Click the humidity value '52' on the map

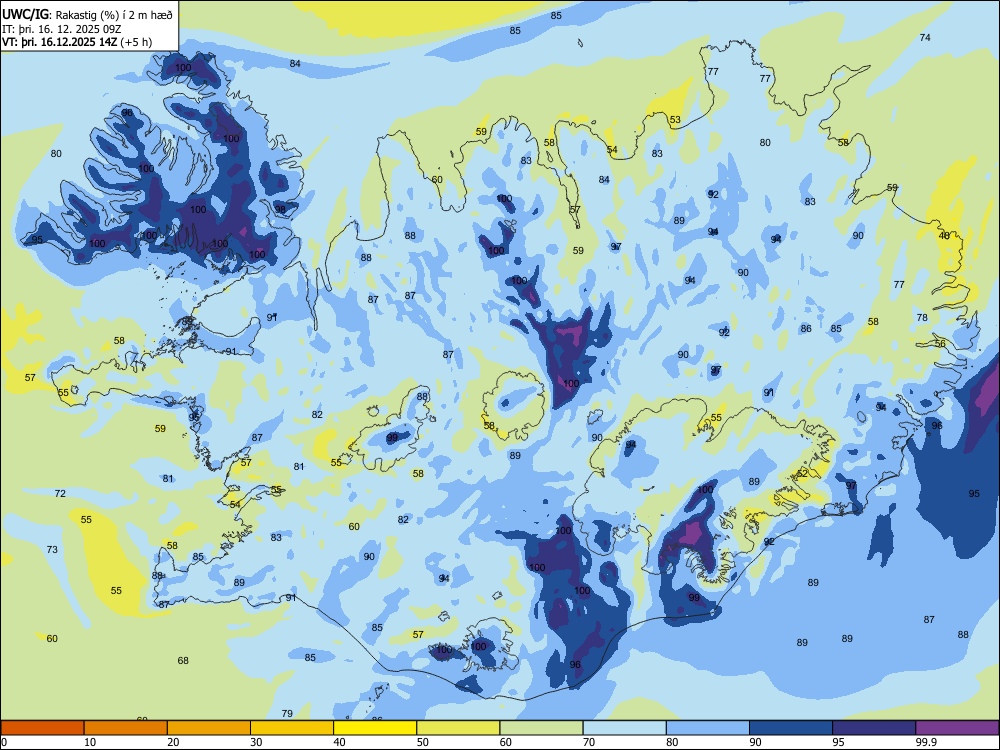point(802,474)
